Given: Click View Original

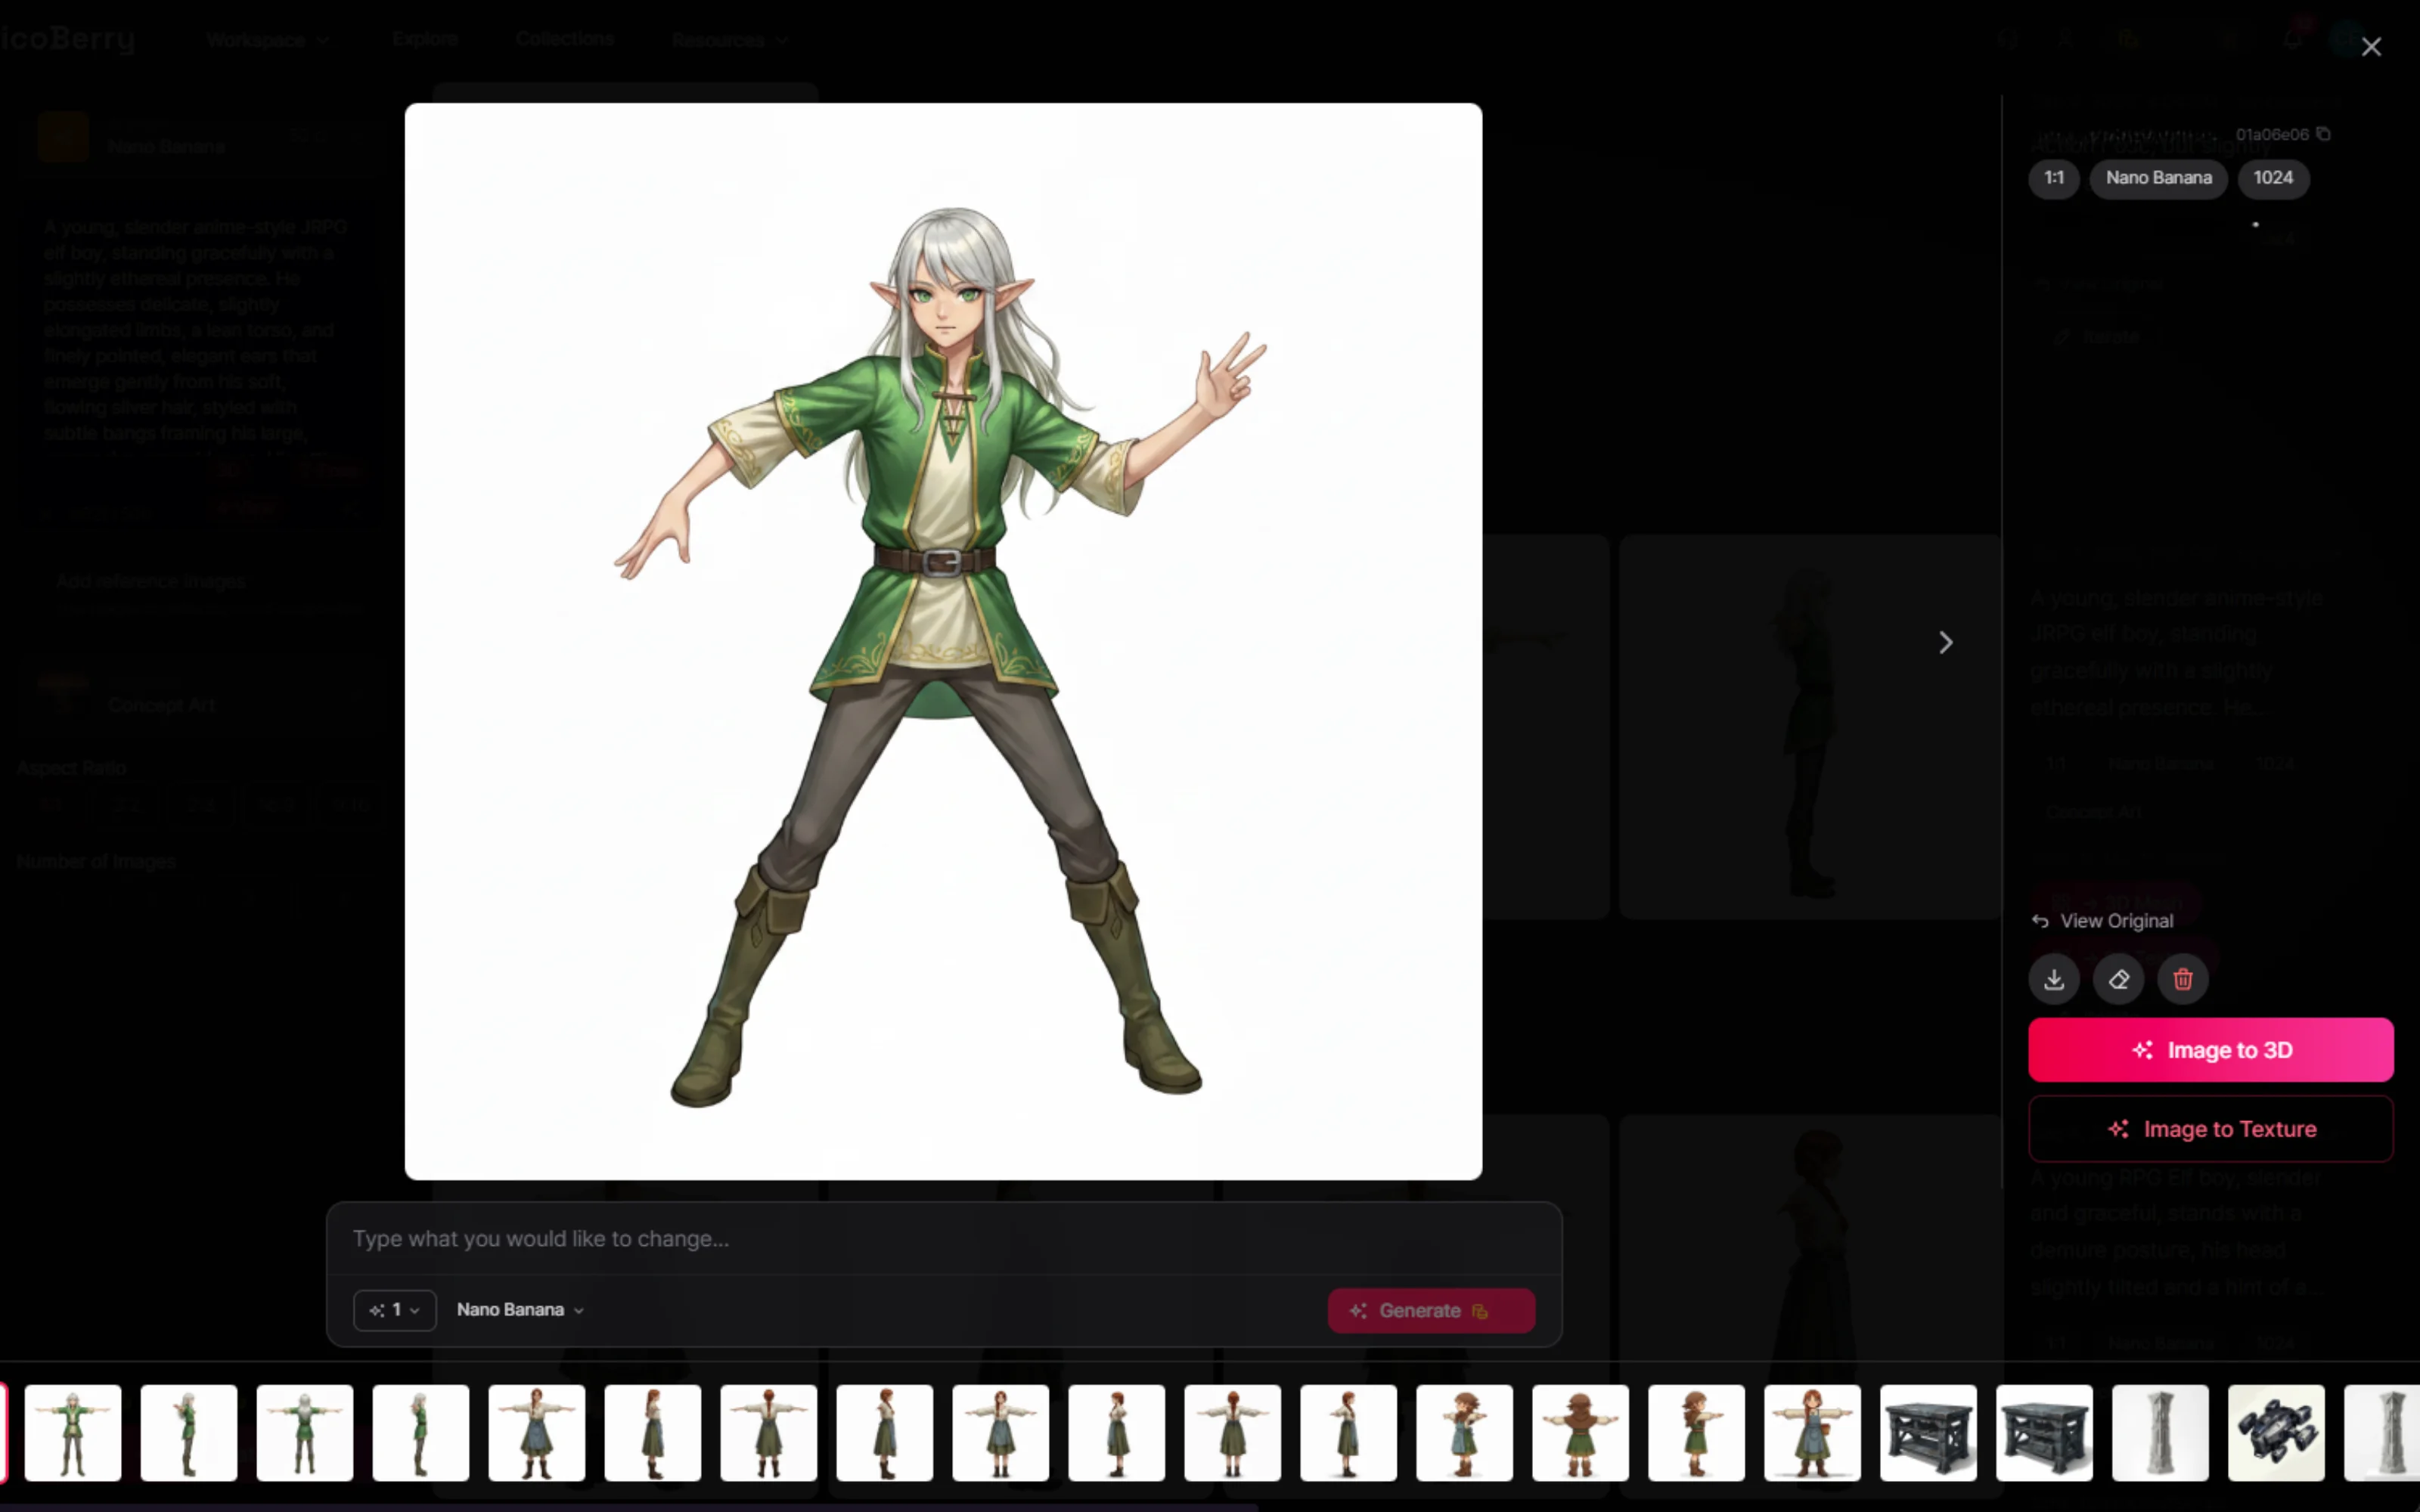Looking at the screenshot, I should [2102, 921].
